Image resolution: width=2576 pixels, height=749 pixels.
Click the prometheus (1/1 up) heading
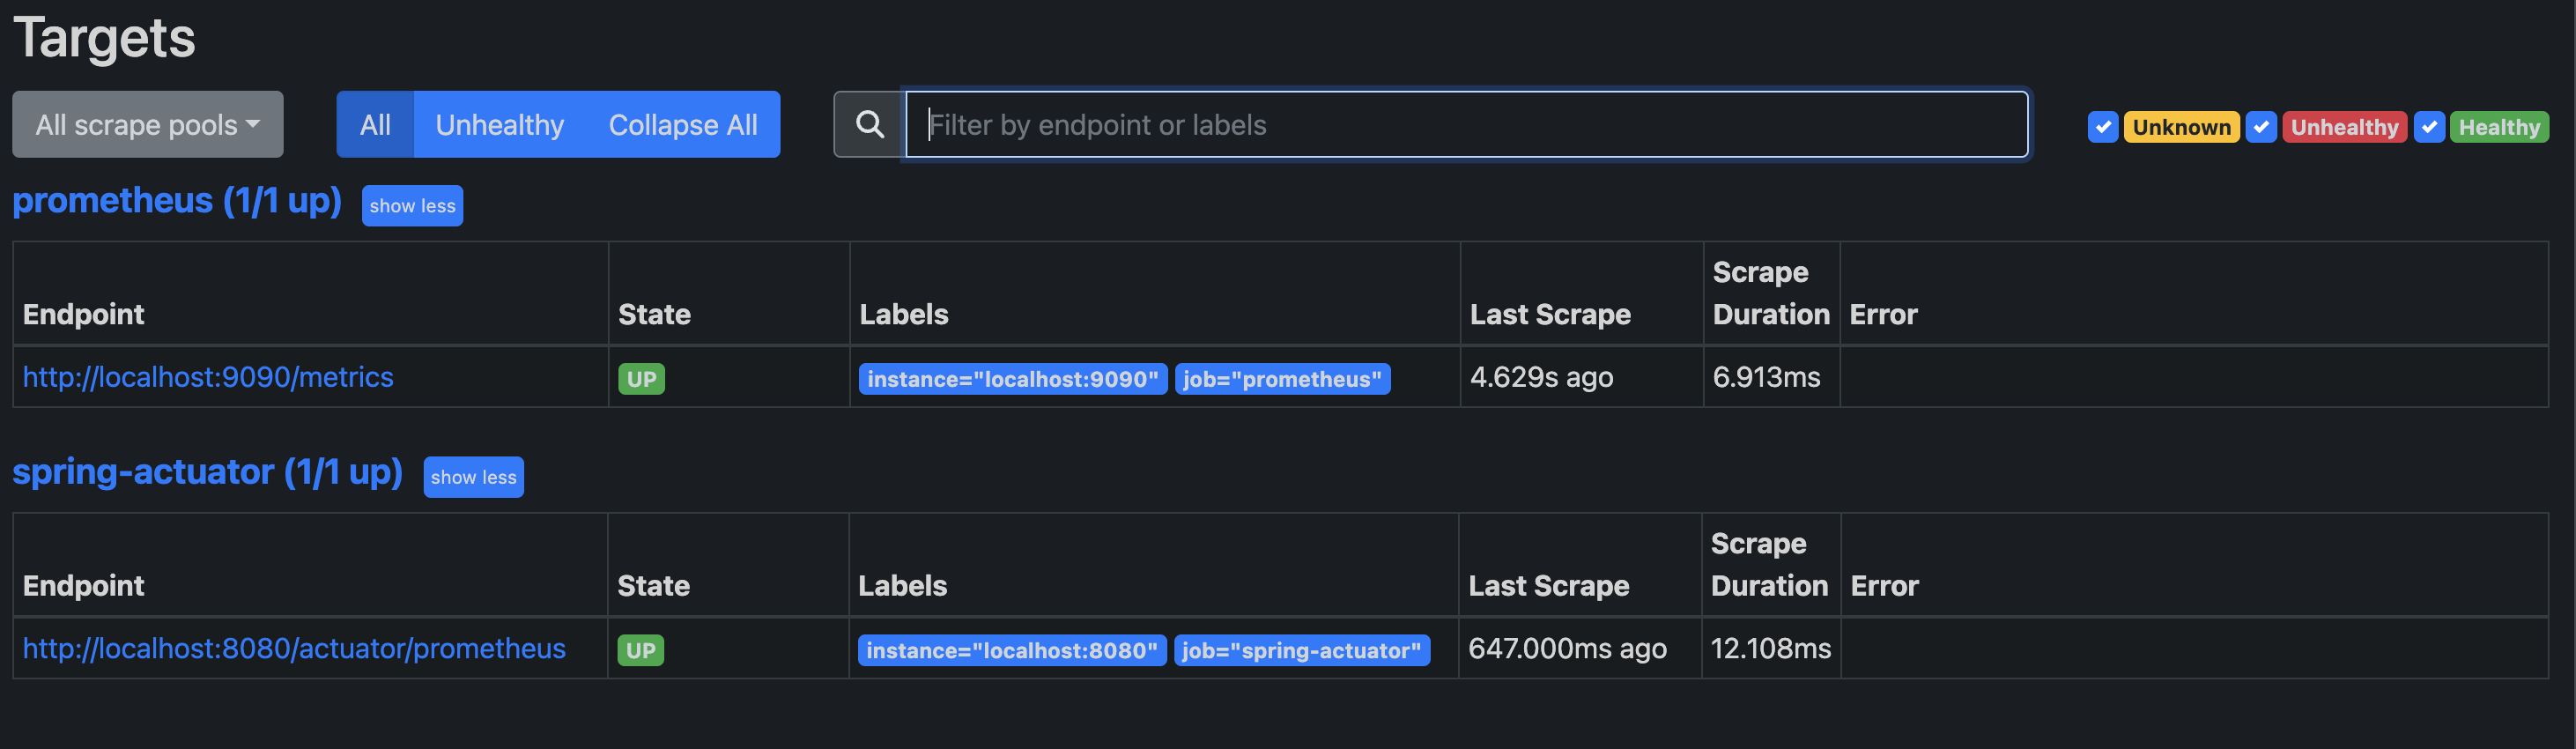177,201
